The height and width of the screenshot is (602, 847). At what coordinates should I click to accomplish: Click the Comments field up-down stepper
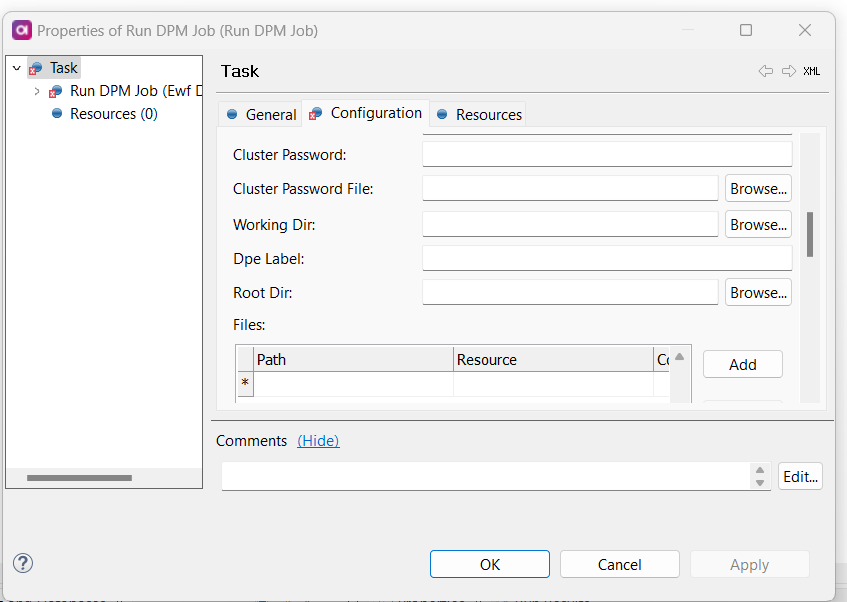click(x=760, y=476)
